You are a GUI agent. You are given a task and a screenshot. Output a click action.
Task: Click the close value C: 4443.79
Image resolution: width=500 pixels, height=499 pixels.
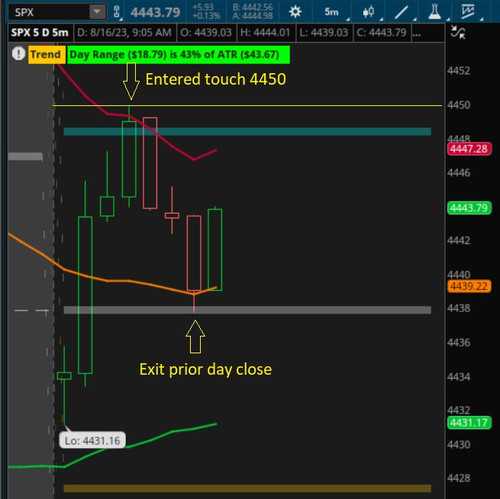pyautogui.click(x=381, y=33)
